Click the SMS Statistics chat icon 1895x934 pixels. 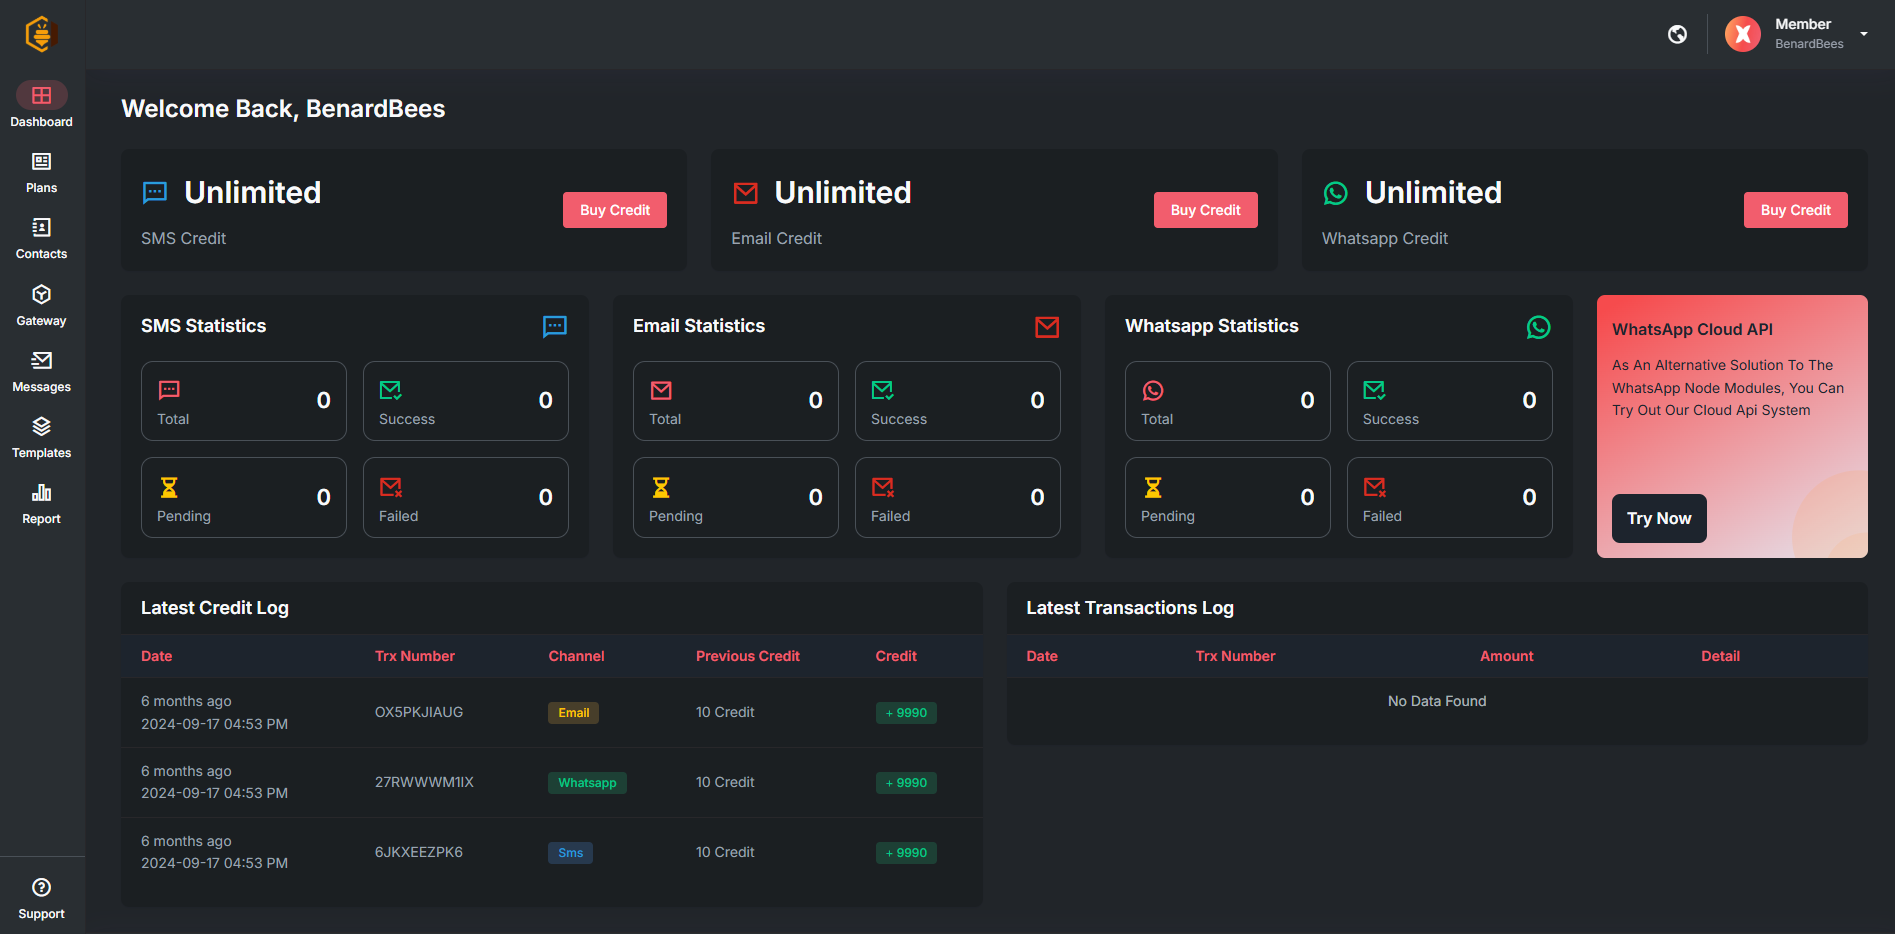tap(555, 326)
